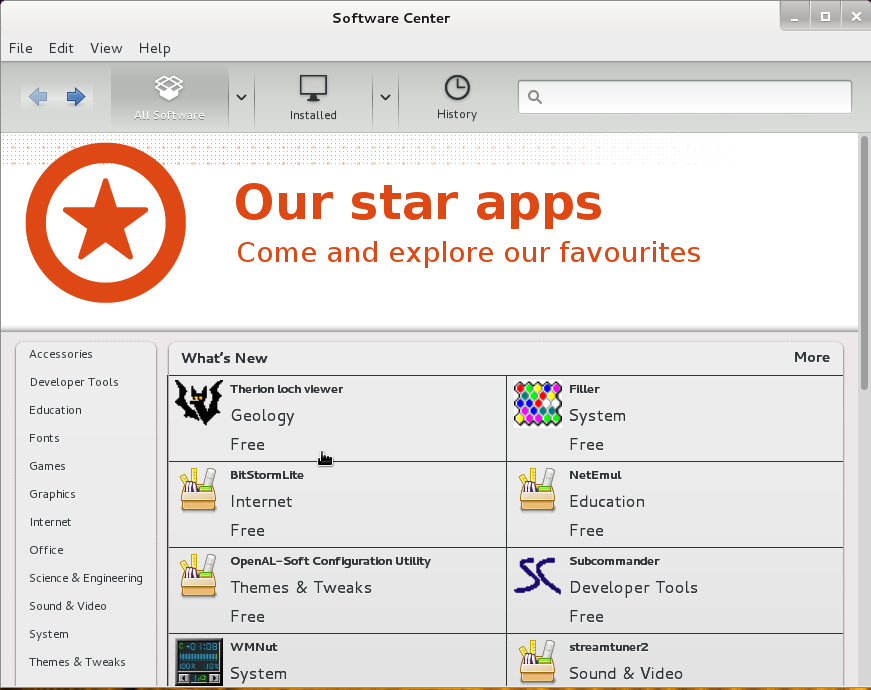
Task: Open the Therion loch viewer title
Action: [287, 389]
